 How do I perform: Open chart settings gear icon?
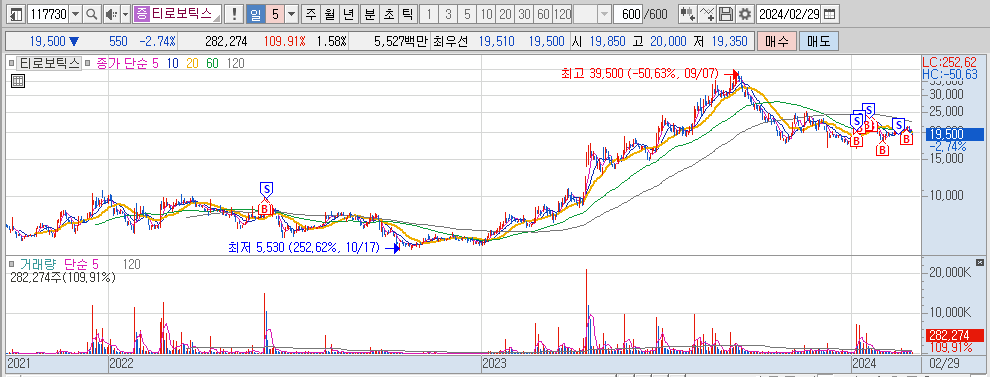click(745, 14)
